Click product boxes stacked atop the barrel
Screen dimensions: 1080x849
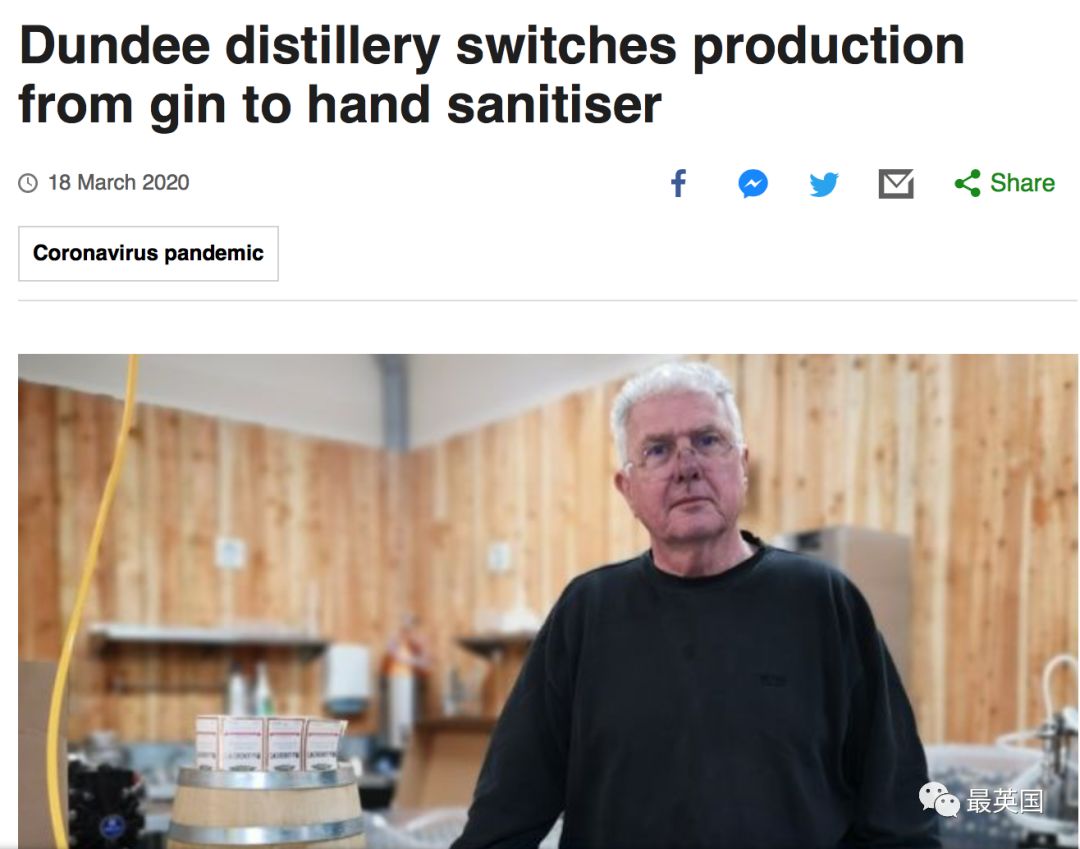click(270, 743)
